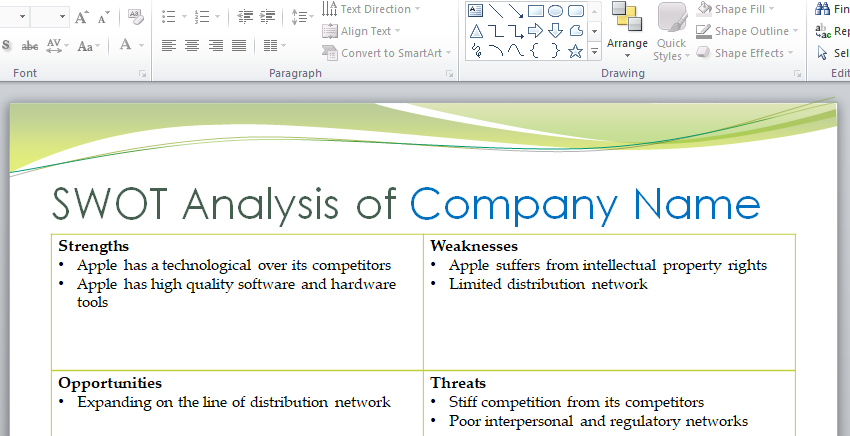Open Text Direction menu
The image size is (850, 436).
(x=371, y=9)
